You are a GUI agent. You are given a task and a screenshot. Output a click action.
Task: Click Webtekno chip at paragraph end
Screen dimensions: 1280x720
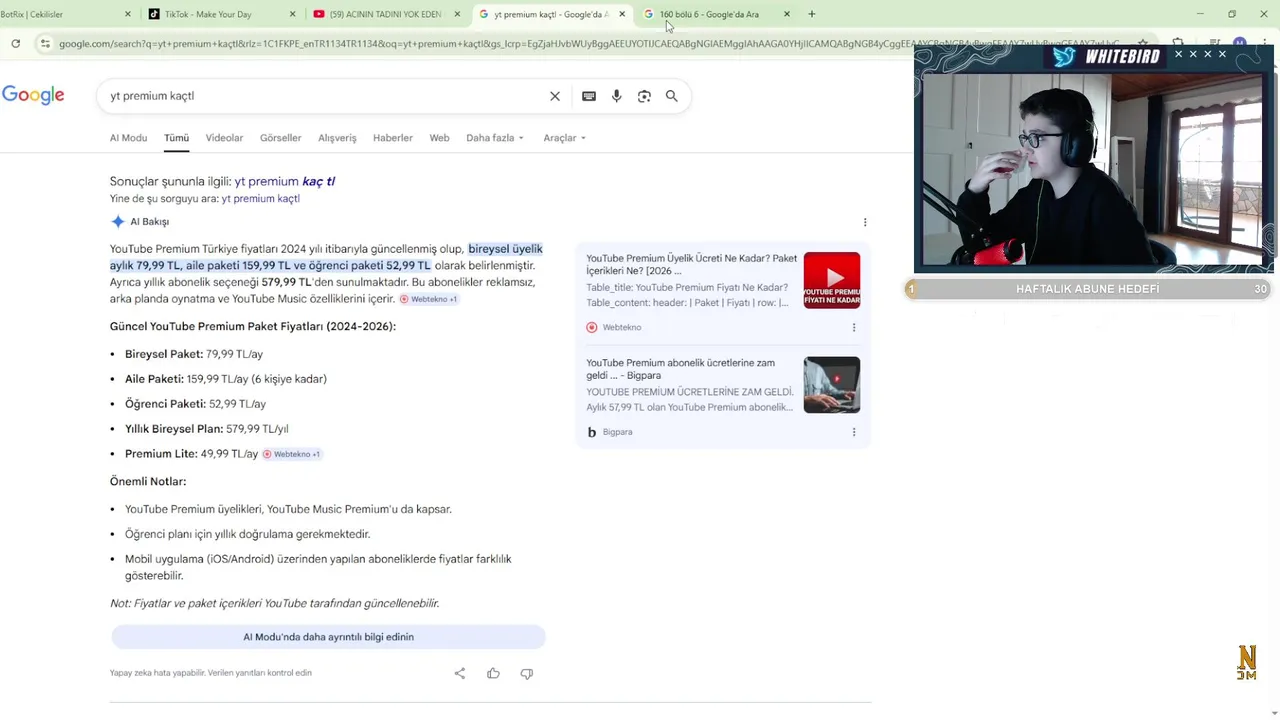tap(428, 299)
